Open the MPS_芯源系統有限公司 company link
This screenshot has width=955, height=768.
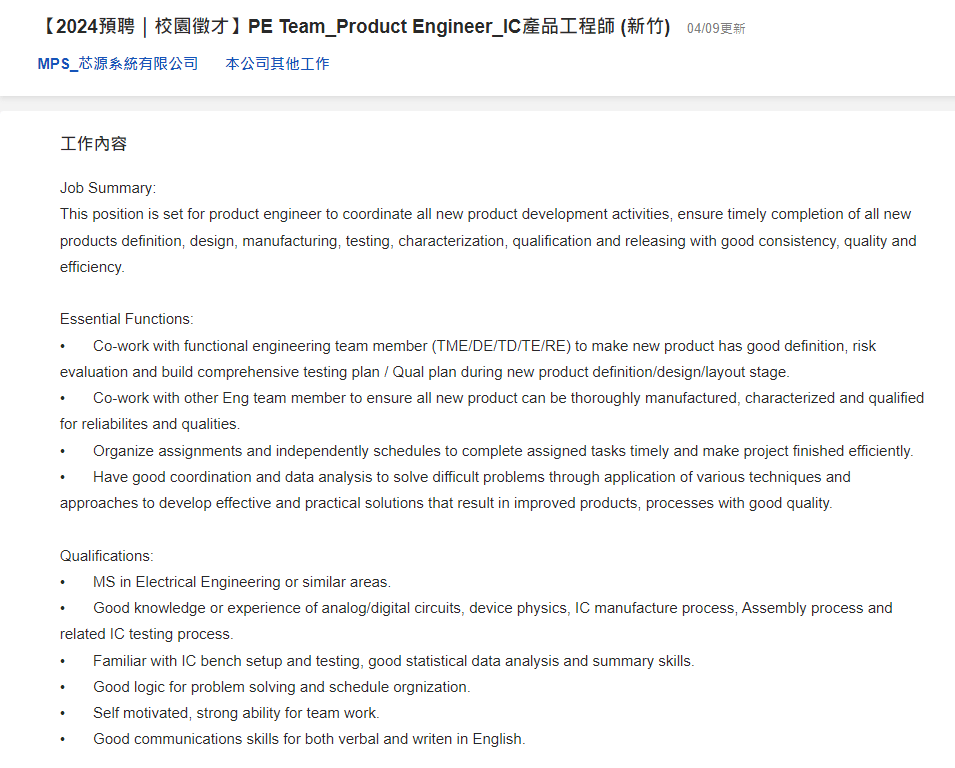[x=118, y=64]
